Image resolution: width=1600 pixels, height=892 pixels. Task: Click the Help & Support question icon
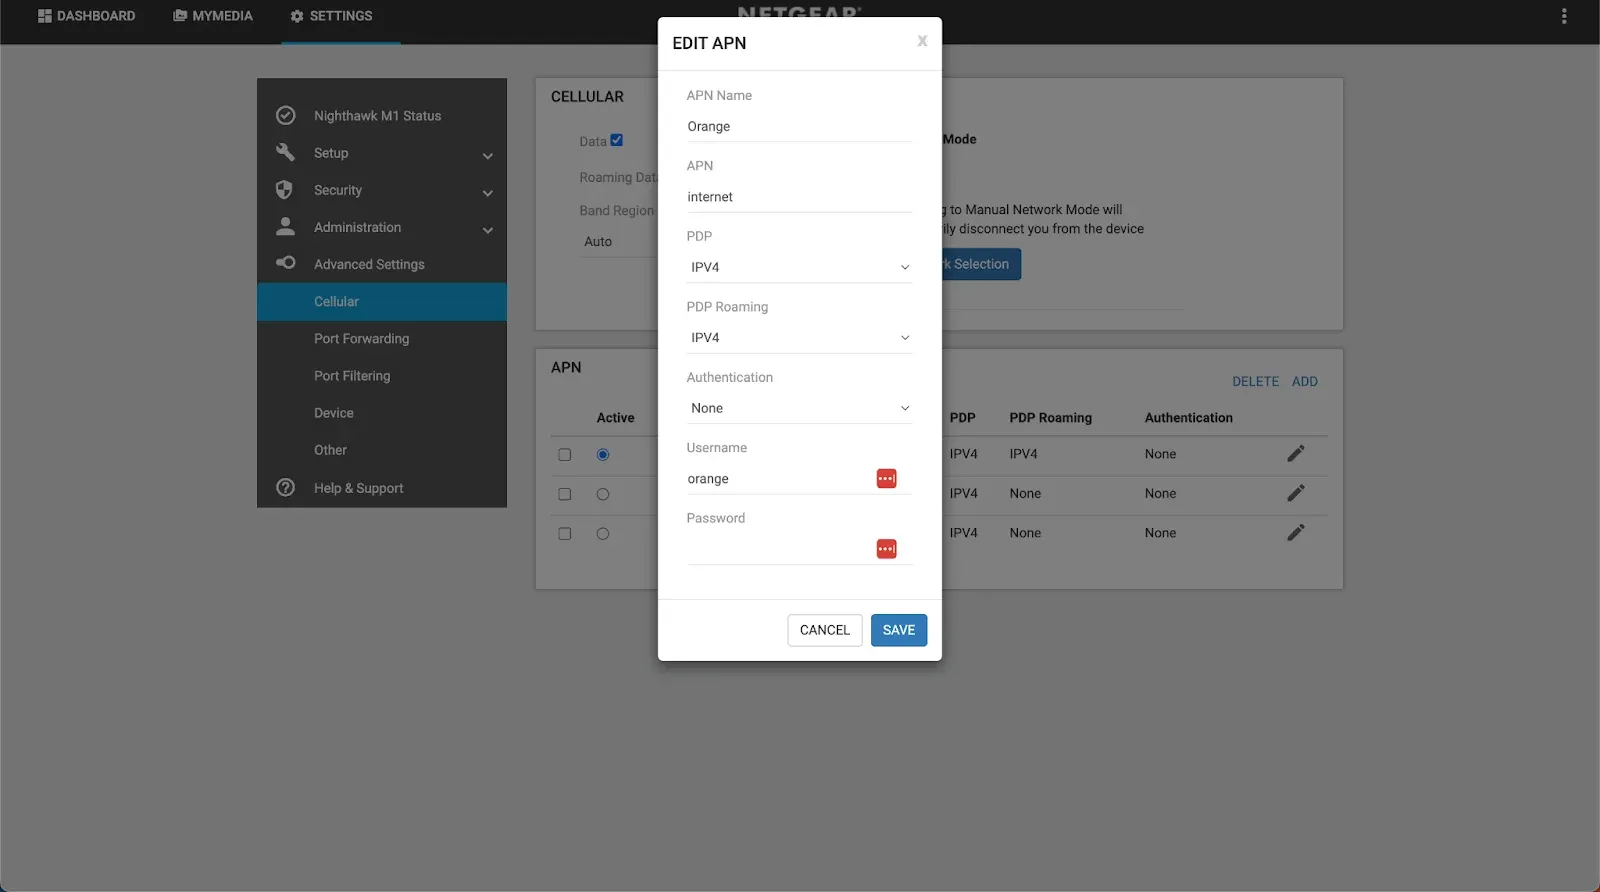(x=285, y=487)
